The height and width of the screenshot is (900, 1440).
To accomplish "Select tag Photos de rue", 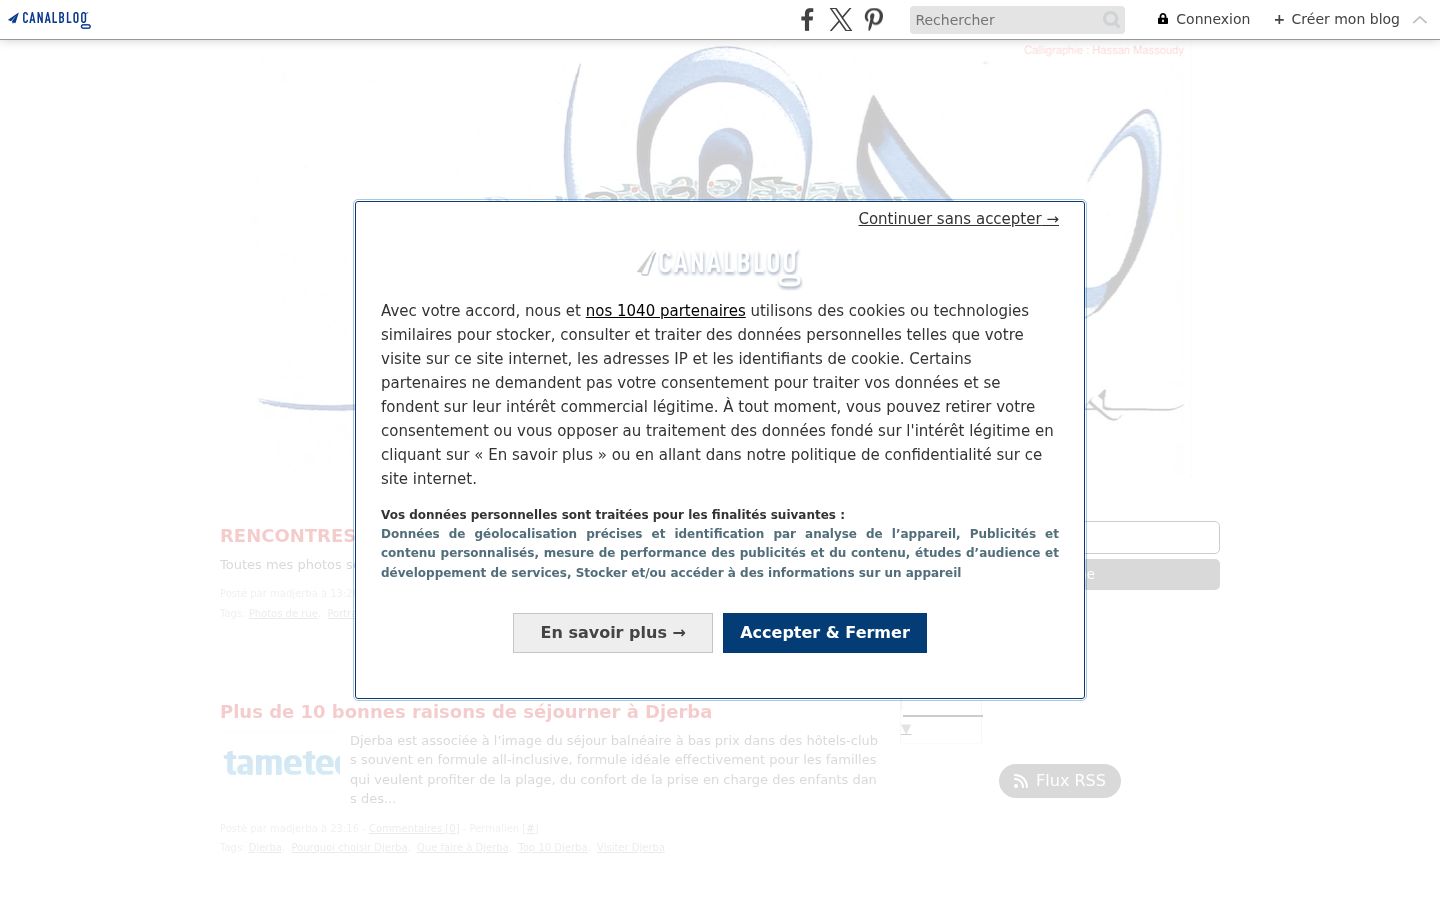I will [283, 614].
